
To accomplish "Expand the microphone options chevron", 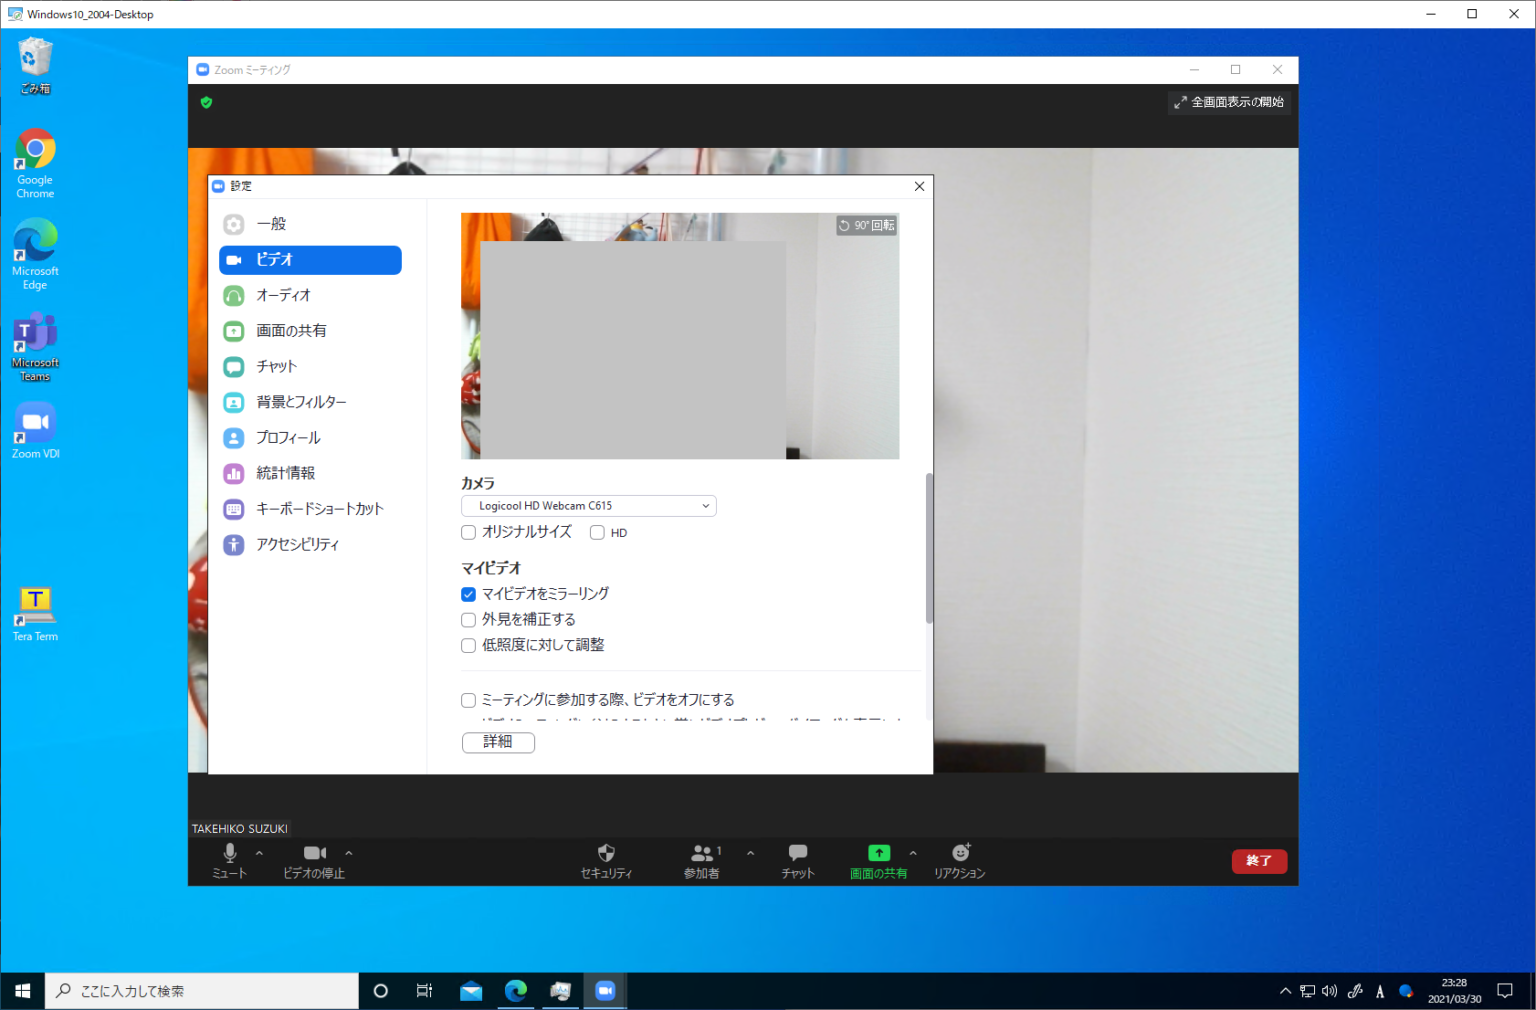I will pos(259,853).
